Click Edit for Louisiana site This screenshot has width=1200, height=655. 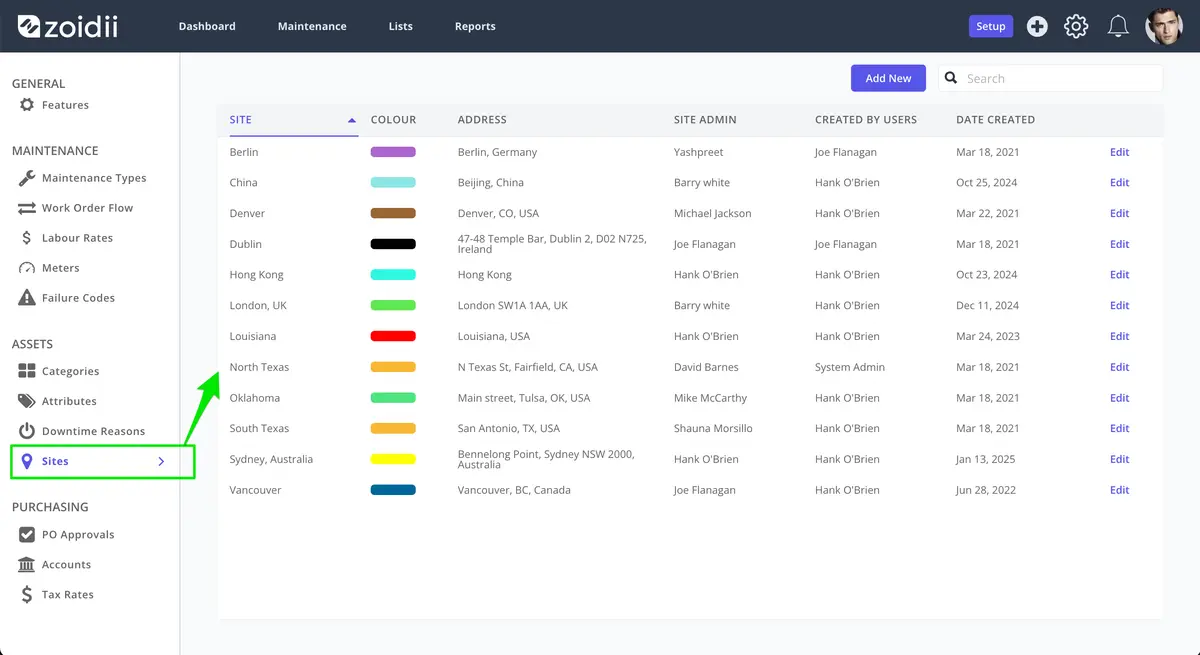(1119, 336)
